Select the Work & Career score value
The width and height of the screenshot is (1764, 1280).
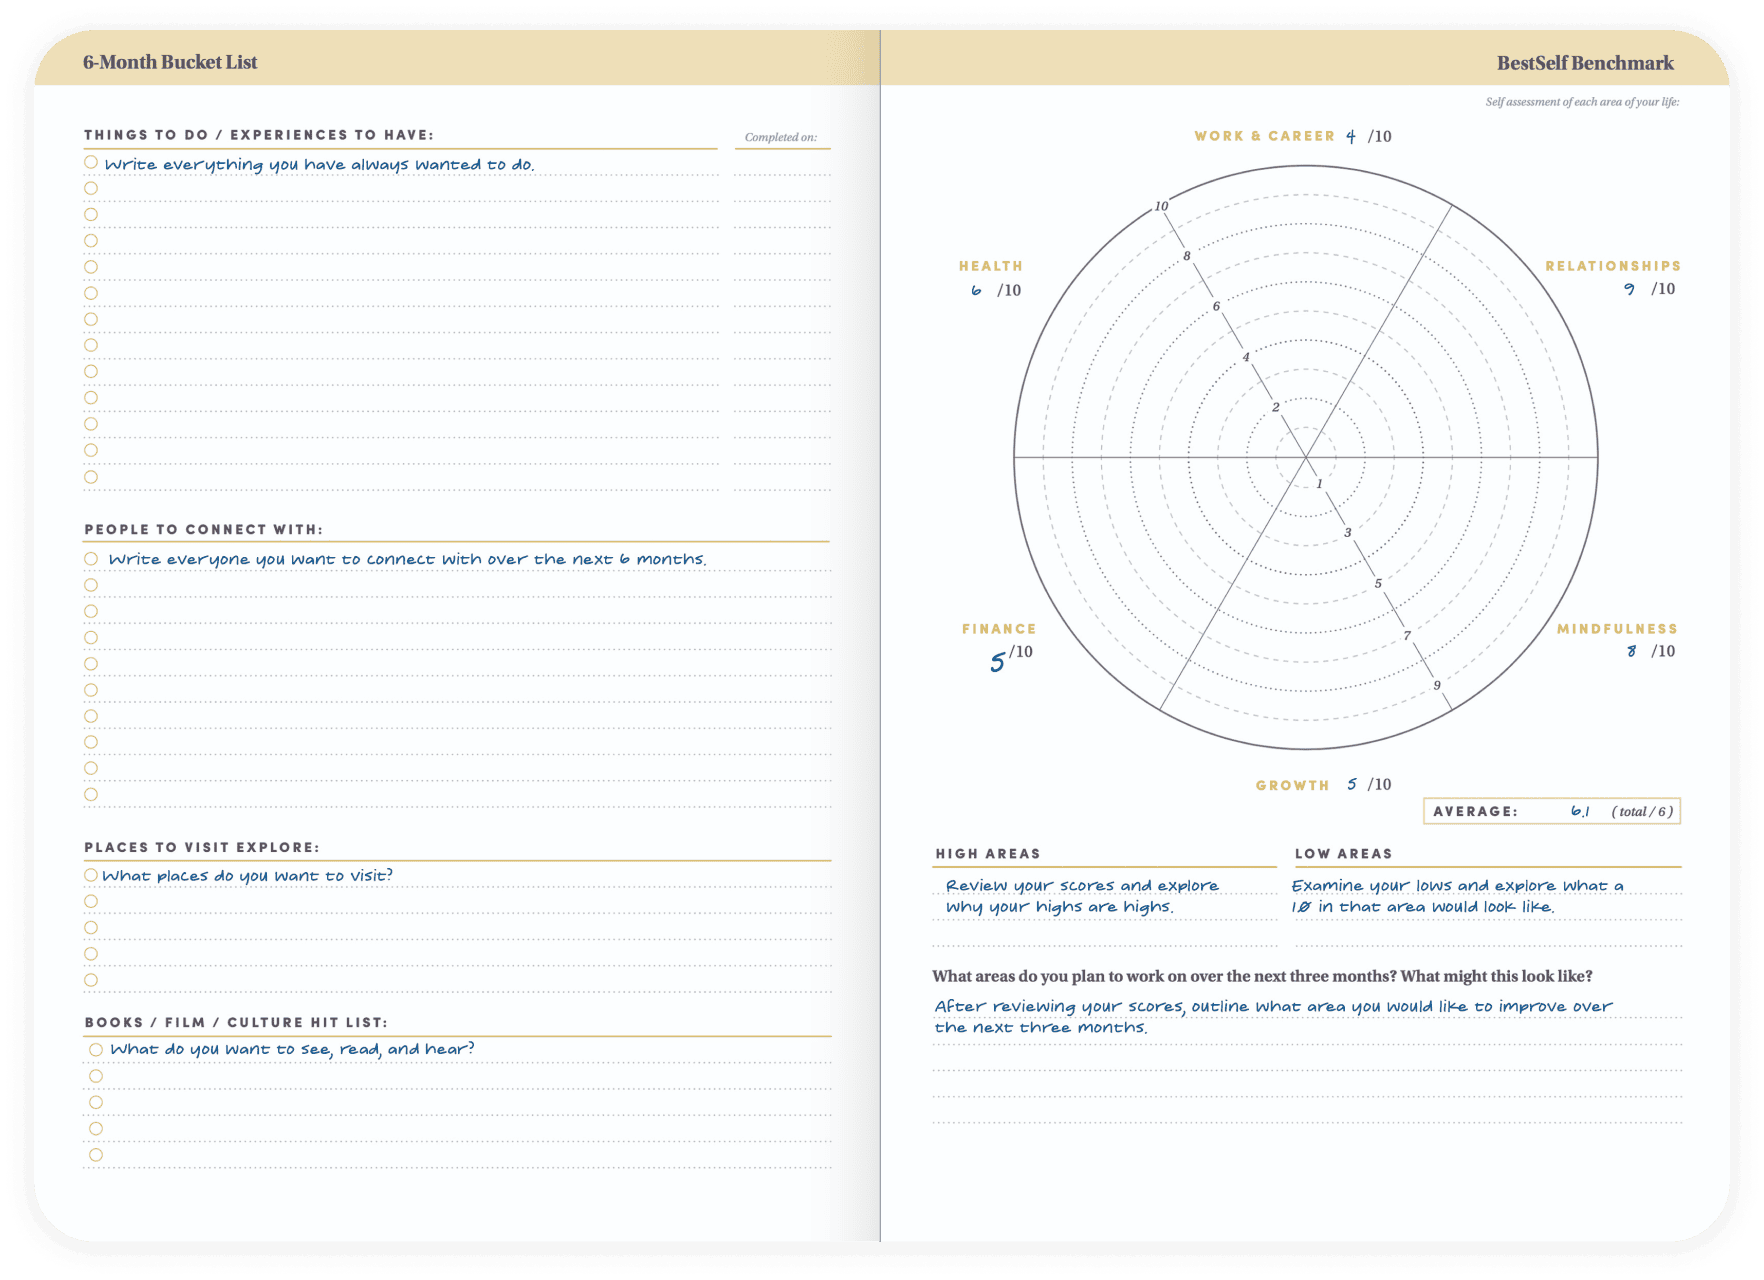click(x=1351, y=137)
